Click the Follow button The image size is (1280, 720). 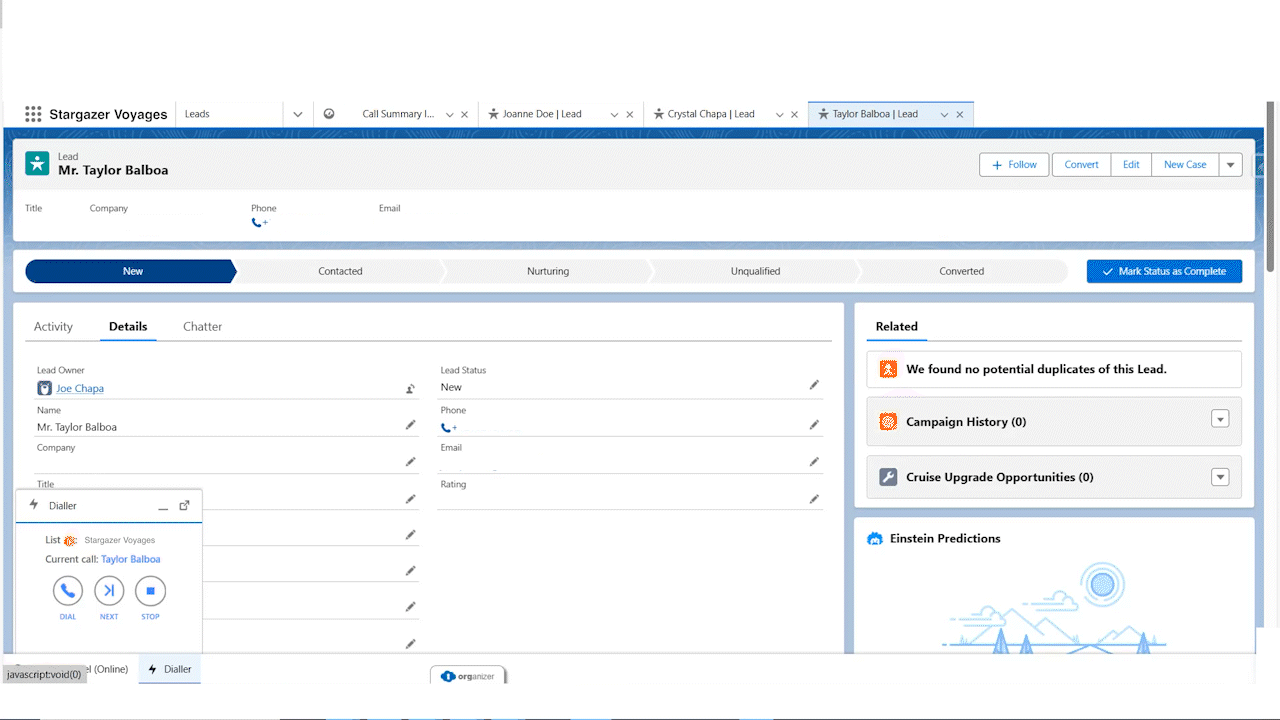(x=1014, y=165)
